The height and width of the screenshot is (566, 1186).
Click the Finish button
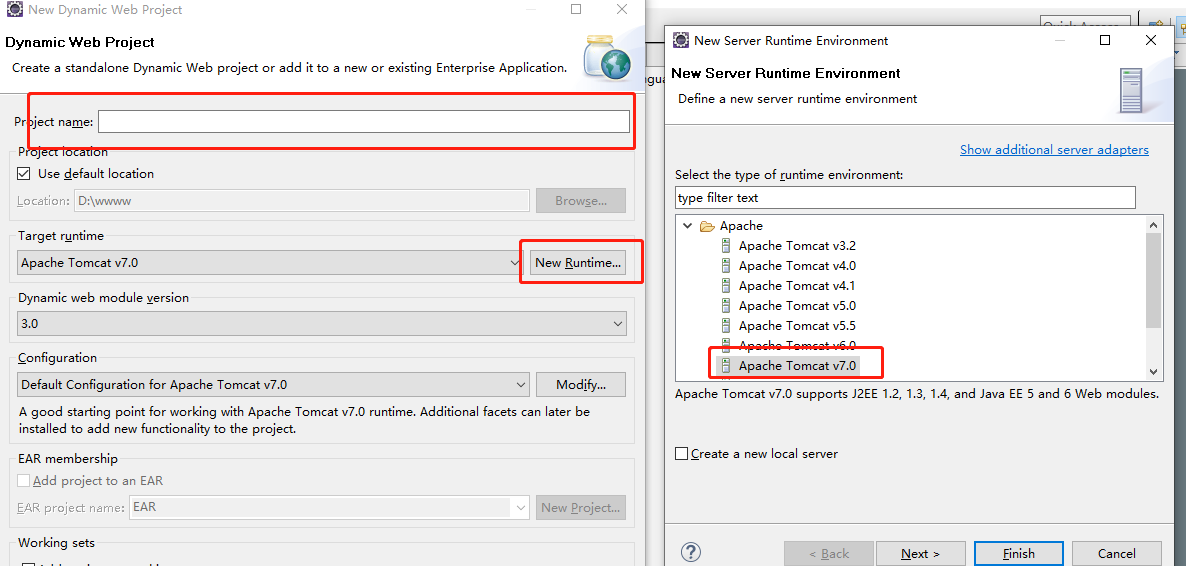(1019, 554)
